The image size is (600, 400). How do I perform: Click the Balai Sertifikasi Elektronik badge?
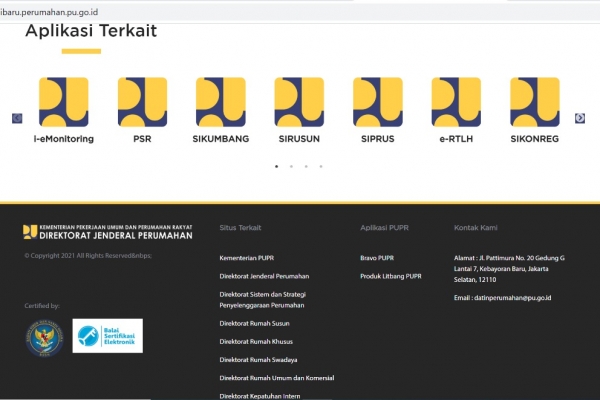pyautogui.click(x=107, y=336)
